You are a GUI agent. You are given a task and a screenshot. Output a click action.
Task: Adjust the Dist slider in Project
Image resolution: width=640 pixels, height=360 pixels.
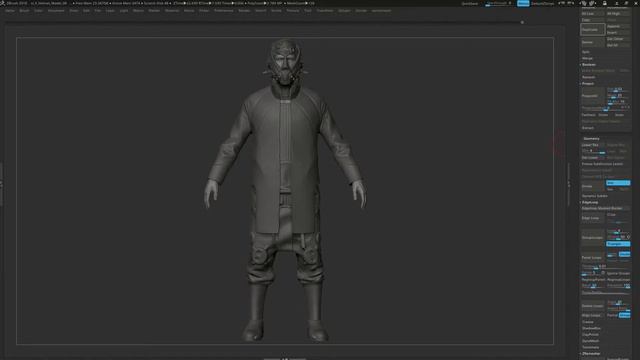click(x=618, y=89)
